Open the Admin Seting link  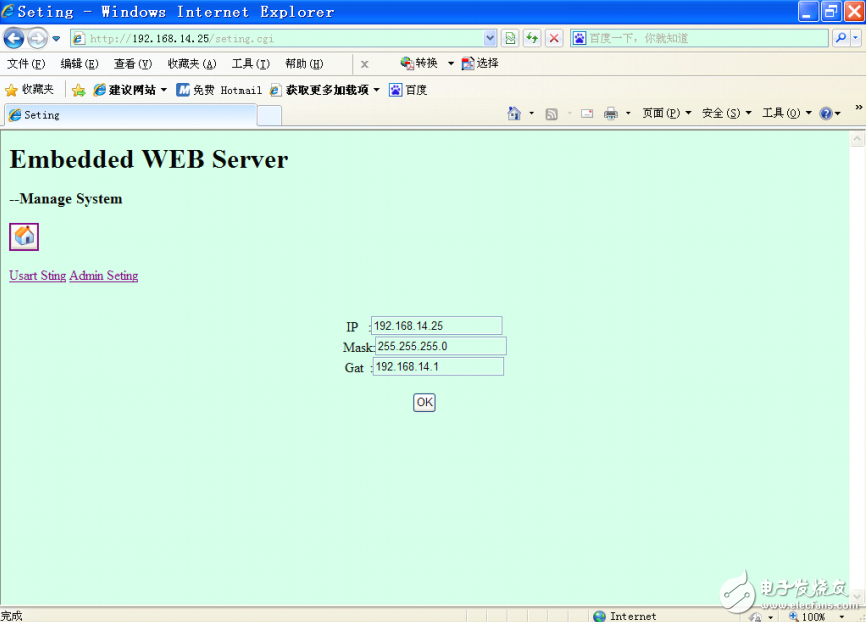[x=103, y=275]
